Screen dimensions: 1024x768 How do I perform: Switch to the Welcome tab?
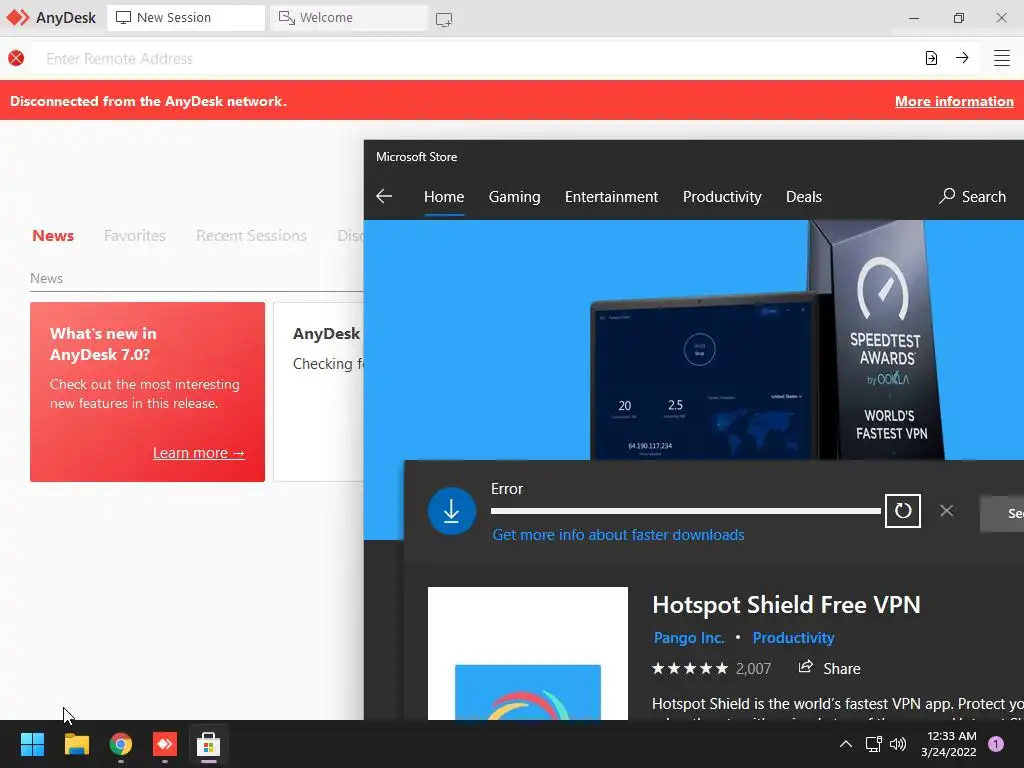click(x=349, y=18)
